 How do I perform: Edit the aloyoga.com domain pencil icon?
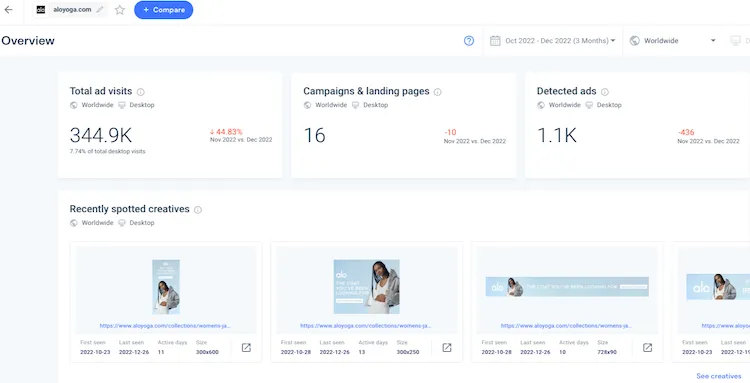(x=99, y=10)
